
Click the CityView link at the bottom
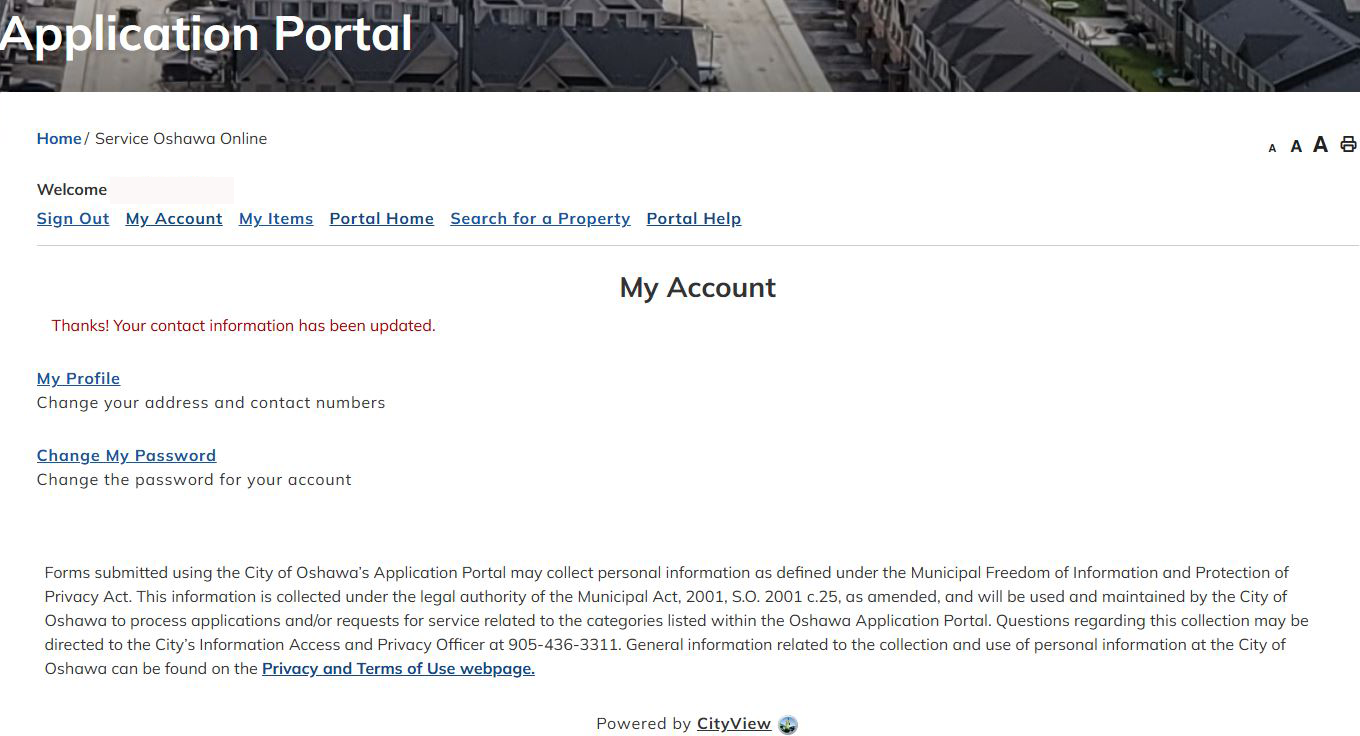[735, 723]
